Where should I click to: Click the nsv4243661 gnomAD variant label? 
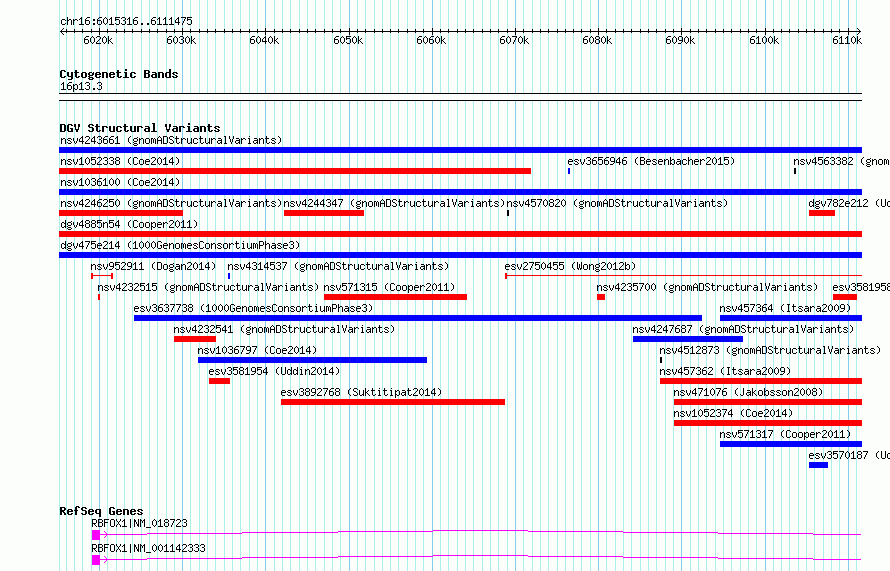point(171,140)
